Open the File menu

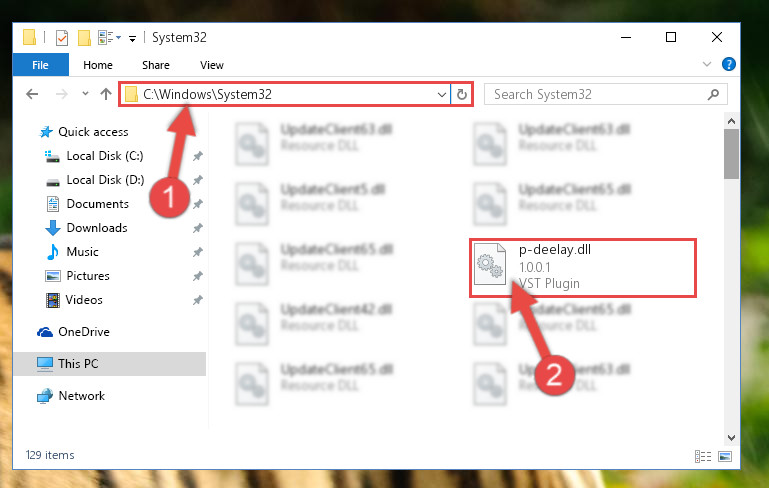(x=41, y=65)
